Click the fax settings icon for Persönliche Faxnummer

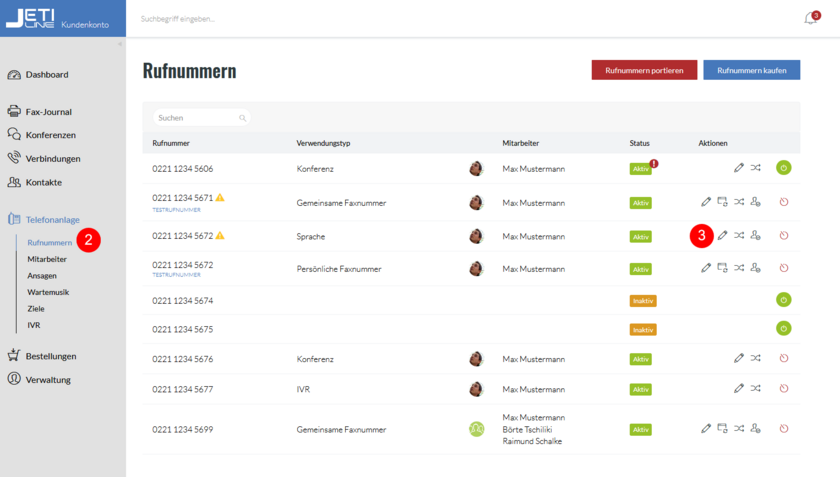722,268
